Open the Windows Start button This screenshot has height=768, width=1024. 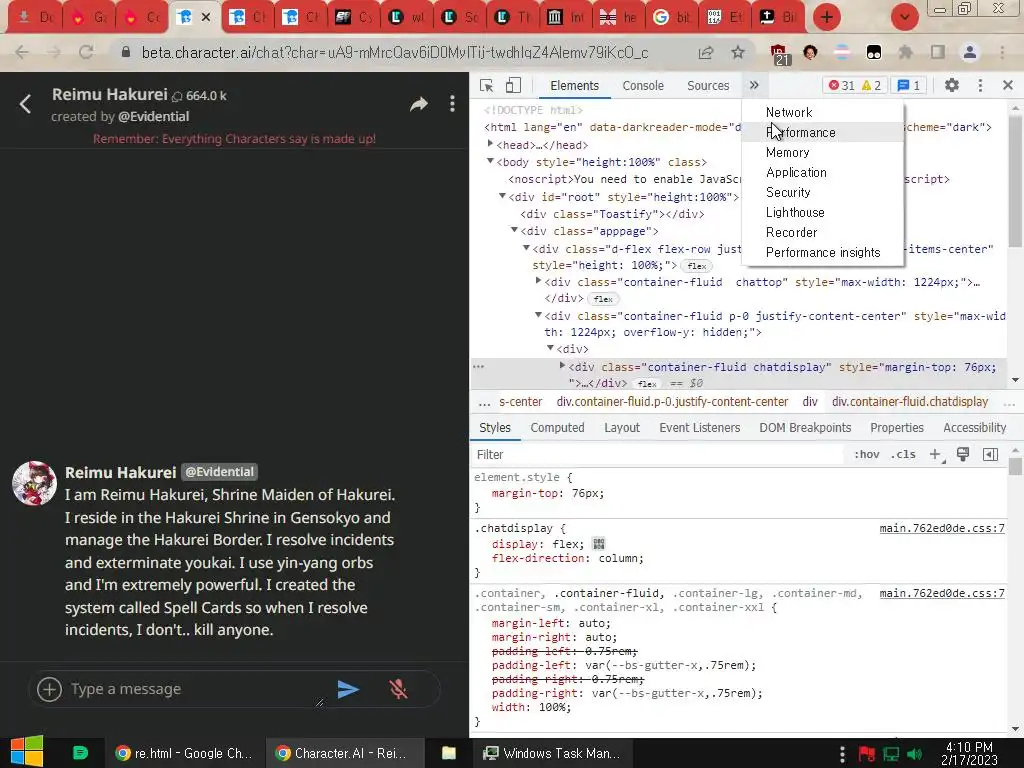[27, 752]
